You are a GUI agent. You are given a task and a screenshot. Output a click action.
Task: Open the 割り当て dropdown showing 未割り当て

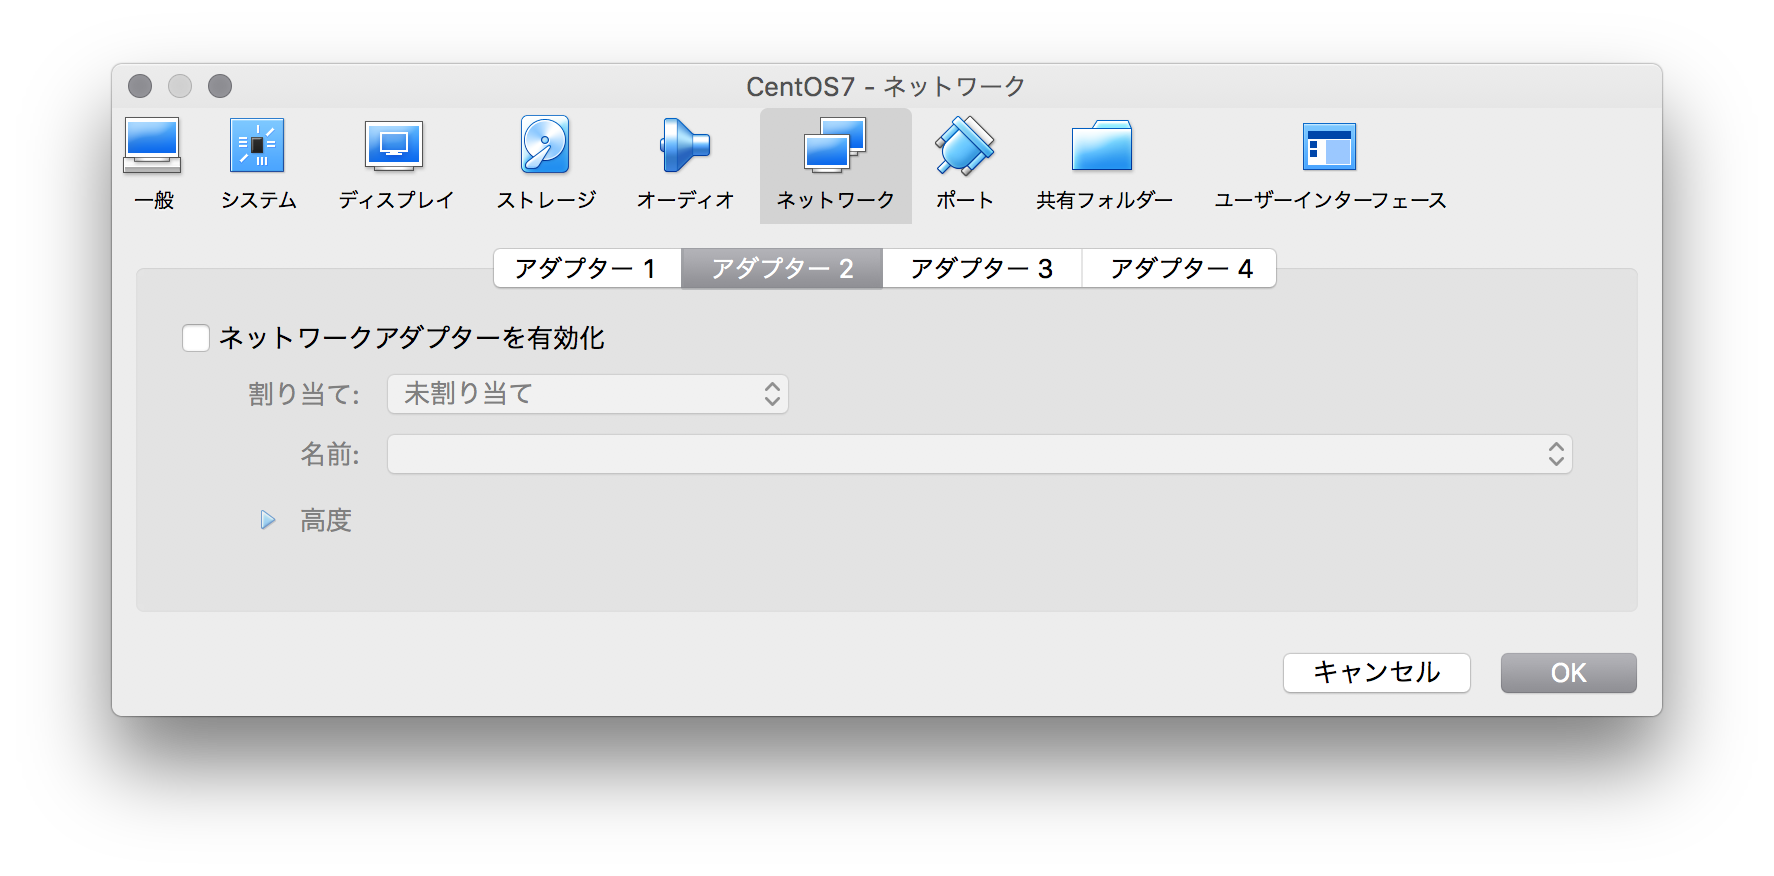(588, 394)
